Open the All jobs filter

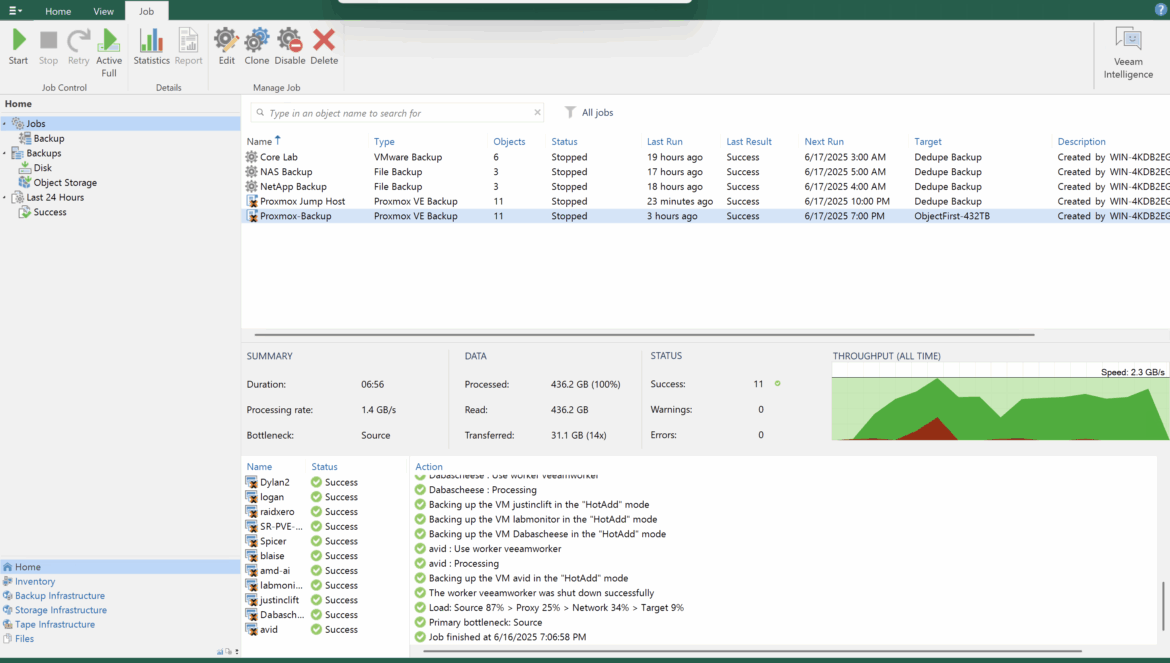click(x=589, y=113)
